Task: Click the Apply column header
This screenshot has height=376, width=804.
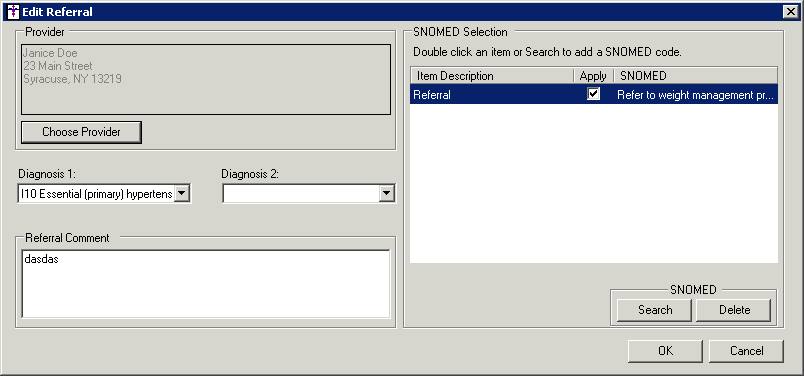Action: [x=593, y=76]
